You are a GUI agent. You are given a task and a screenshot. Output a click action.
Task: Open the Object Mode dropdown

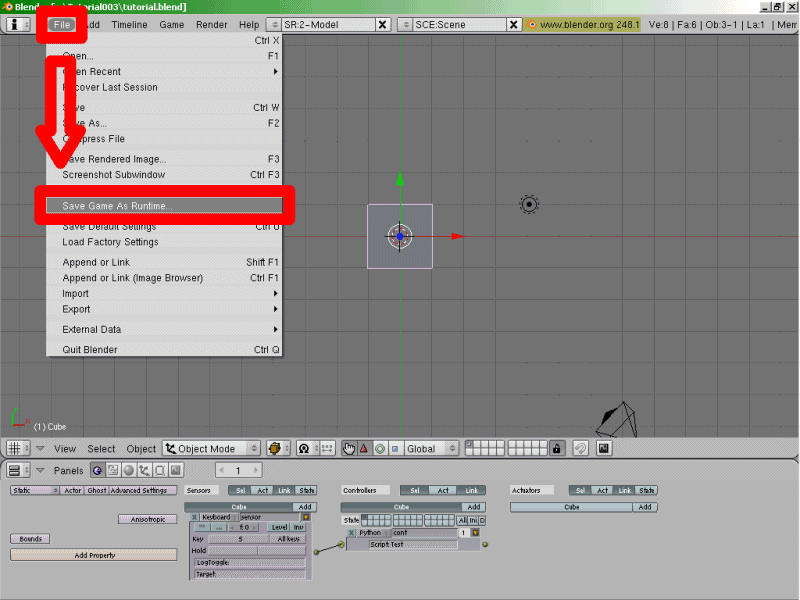coord(211,449)
